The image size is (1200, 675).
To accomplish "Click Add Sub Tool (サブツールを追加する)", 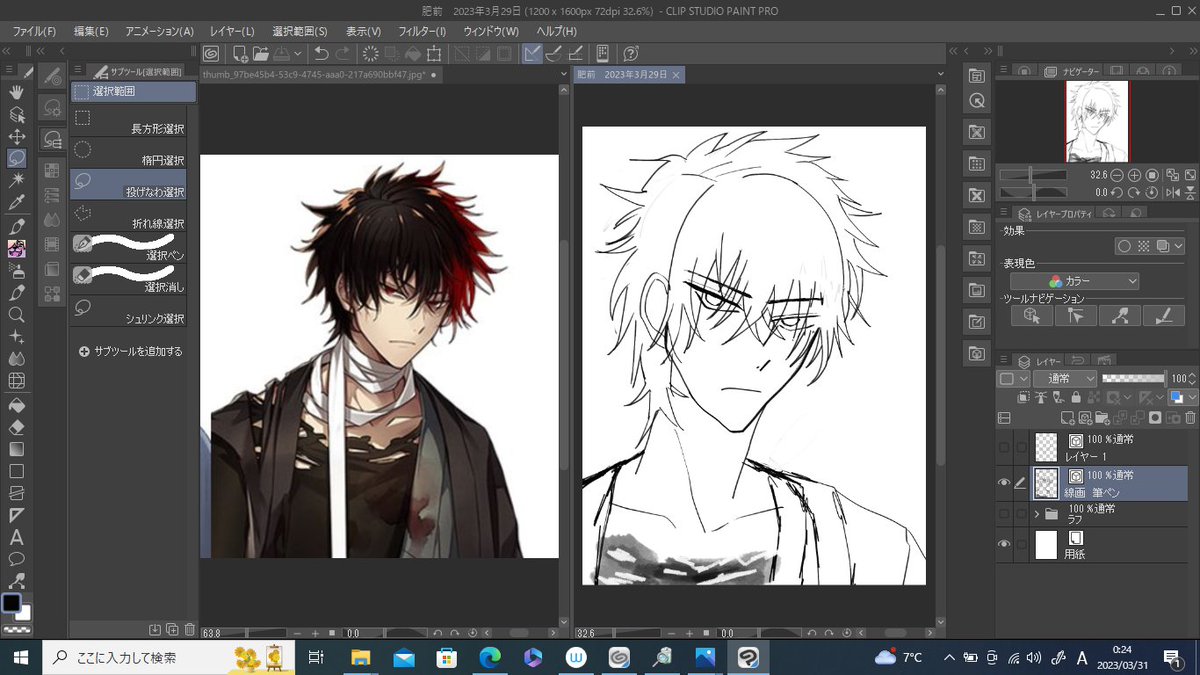I will [130, 352].
